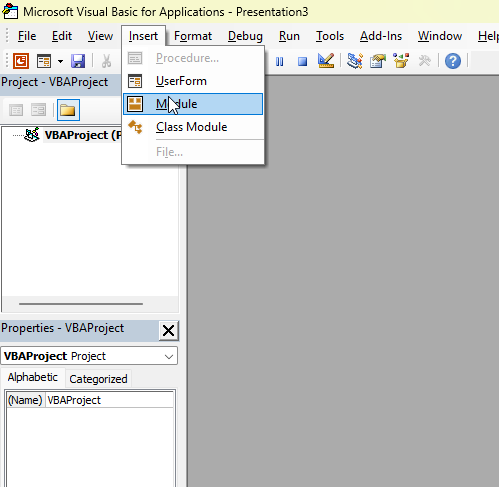Viewport: 499px width, 487px height.
Task: Click the Project panel horizontal scrollbar
Action: (81, 304)
